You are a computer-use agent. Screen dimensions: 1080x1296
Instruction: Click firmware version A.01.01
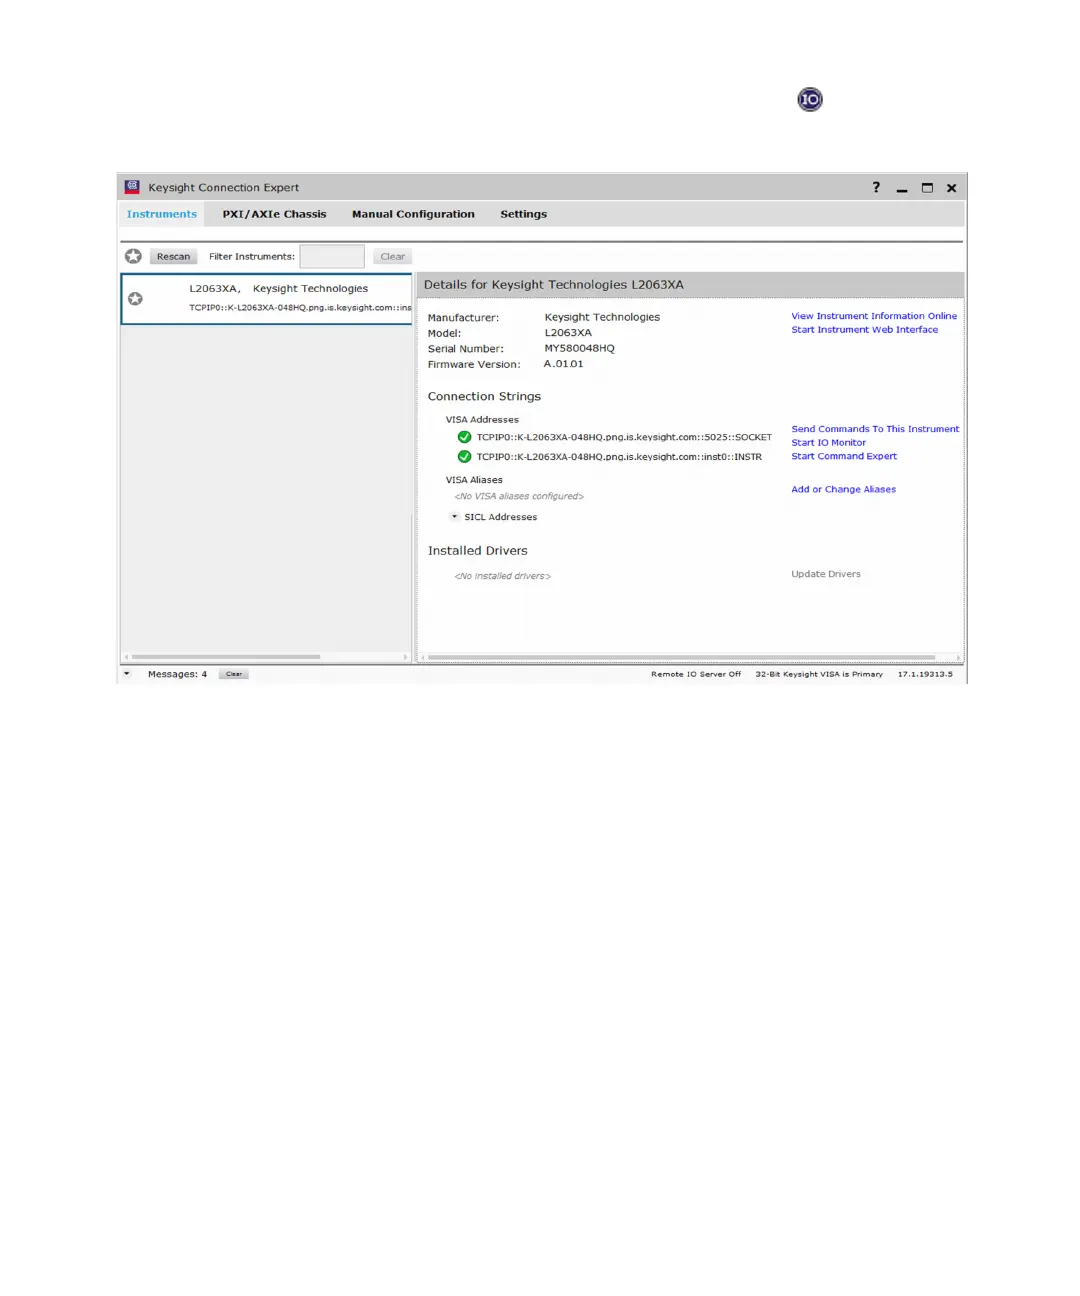point(563,364)
